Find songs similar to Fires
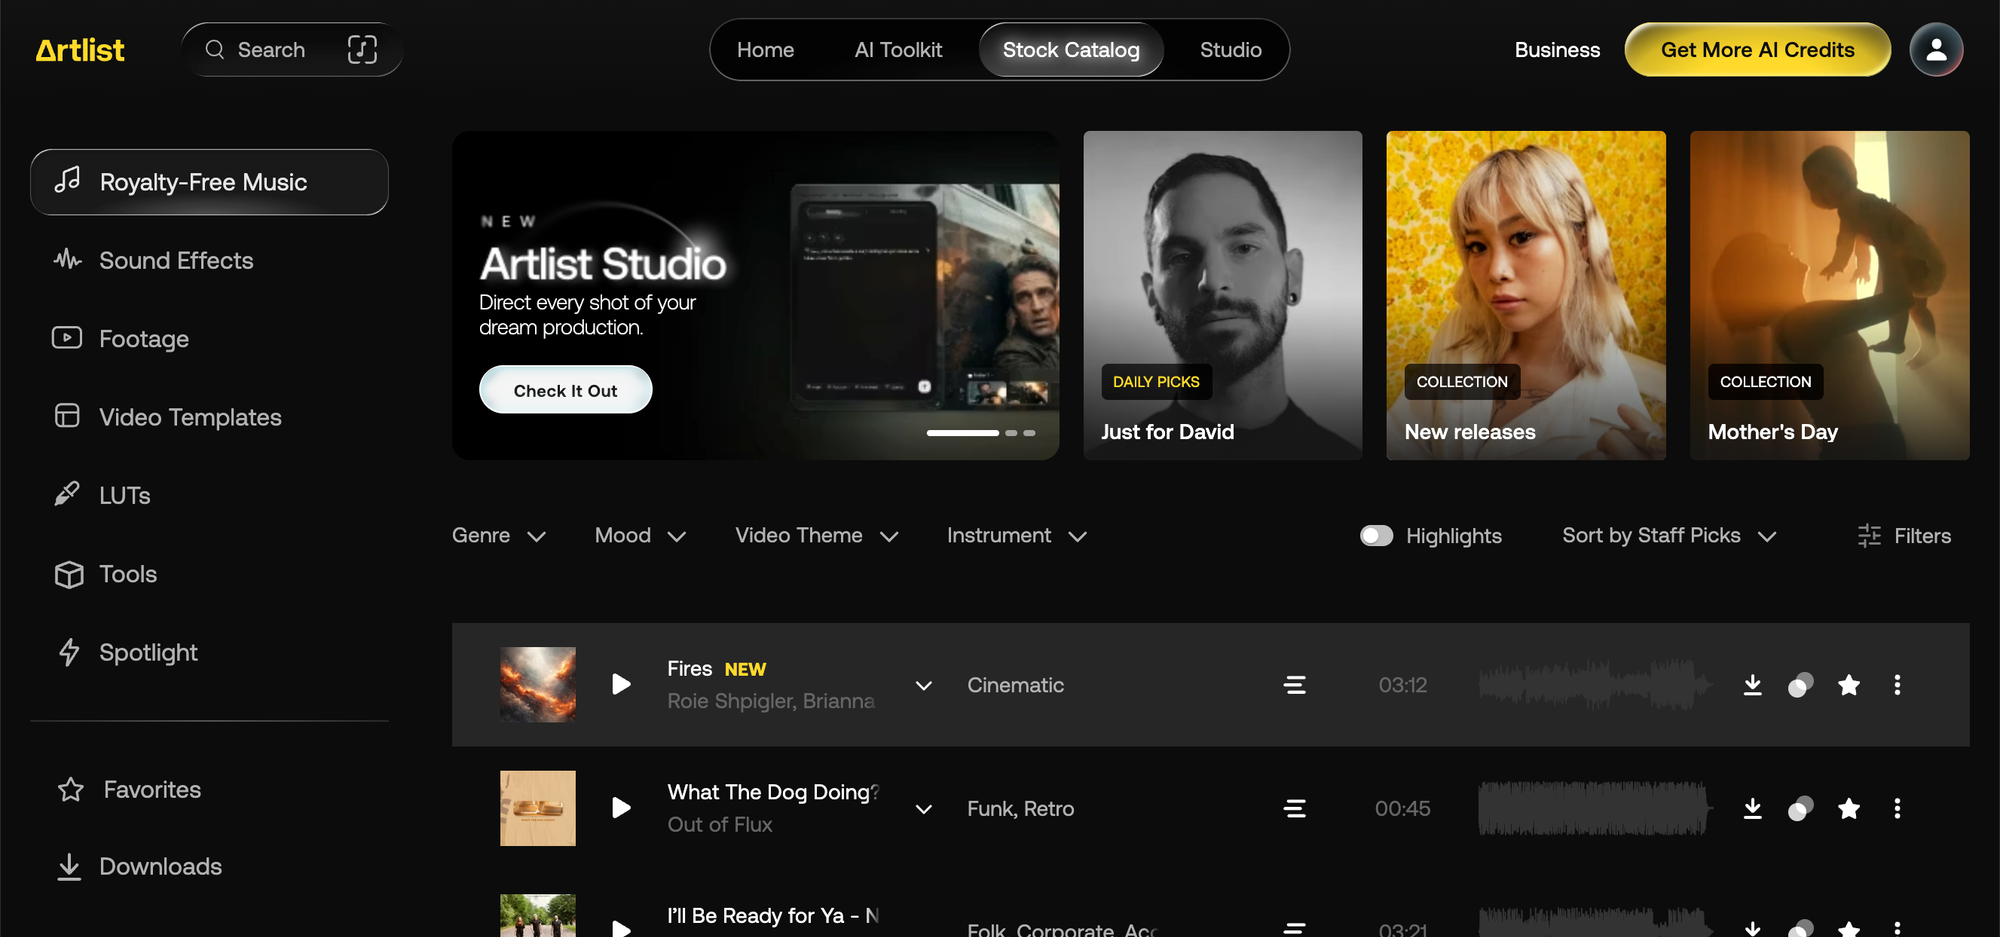Screen dimensions: 2000x937 click(1801, 685)
